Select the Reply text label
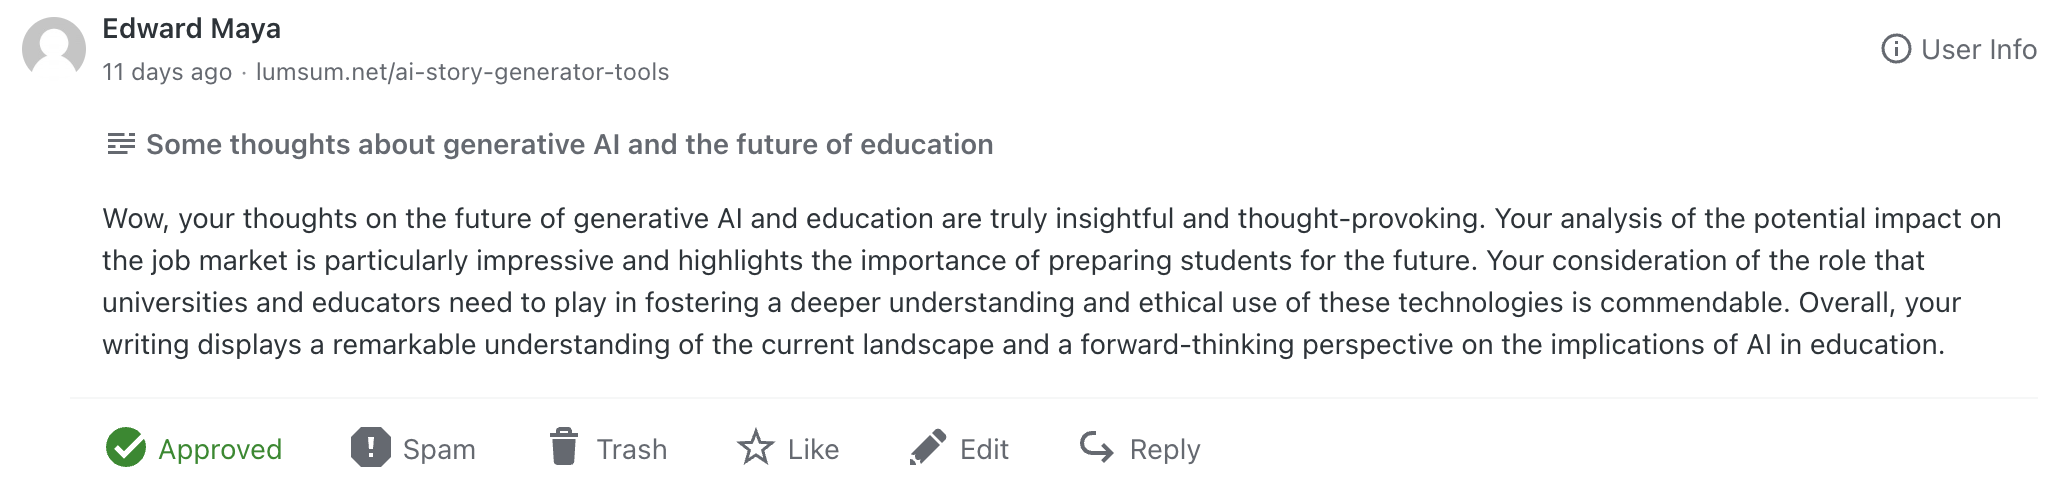2046x500 pixels. (1165, 450)
